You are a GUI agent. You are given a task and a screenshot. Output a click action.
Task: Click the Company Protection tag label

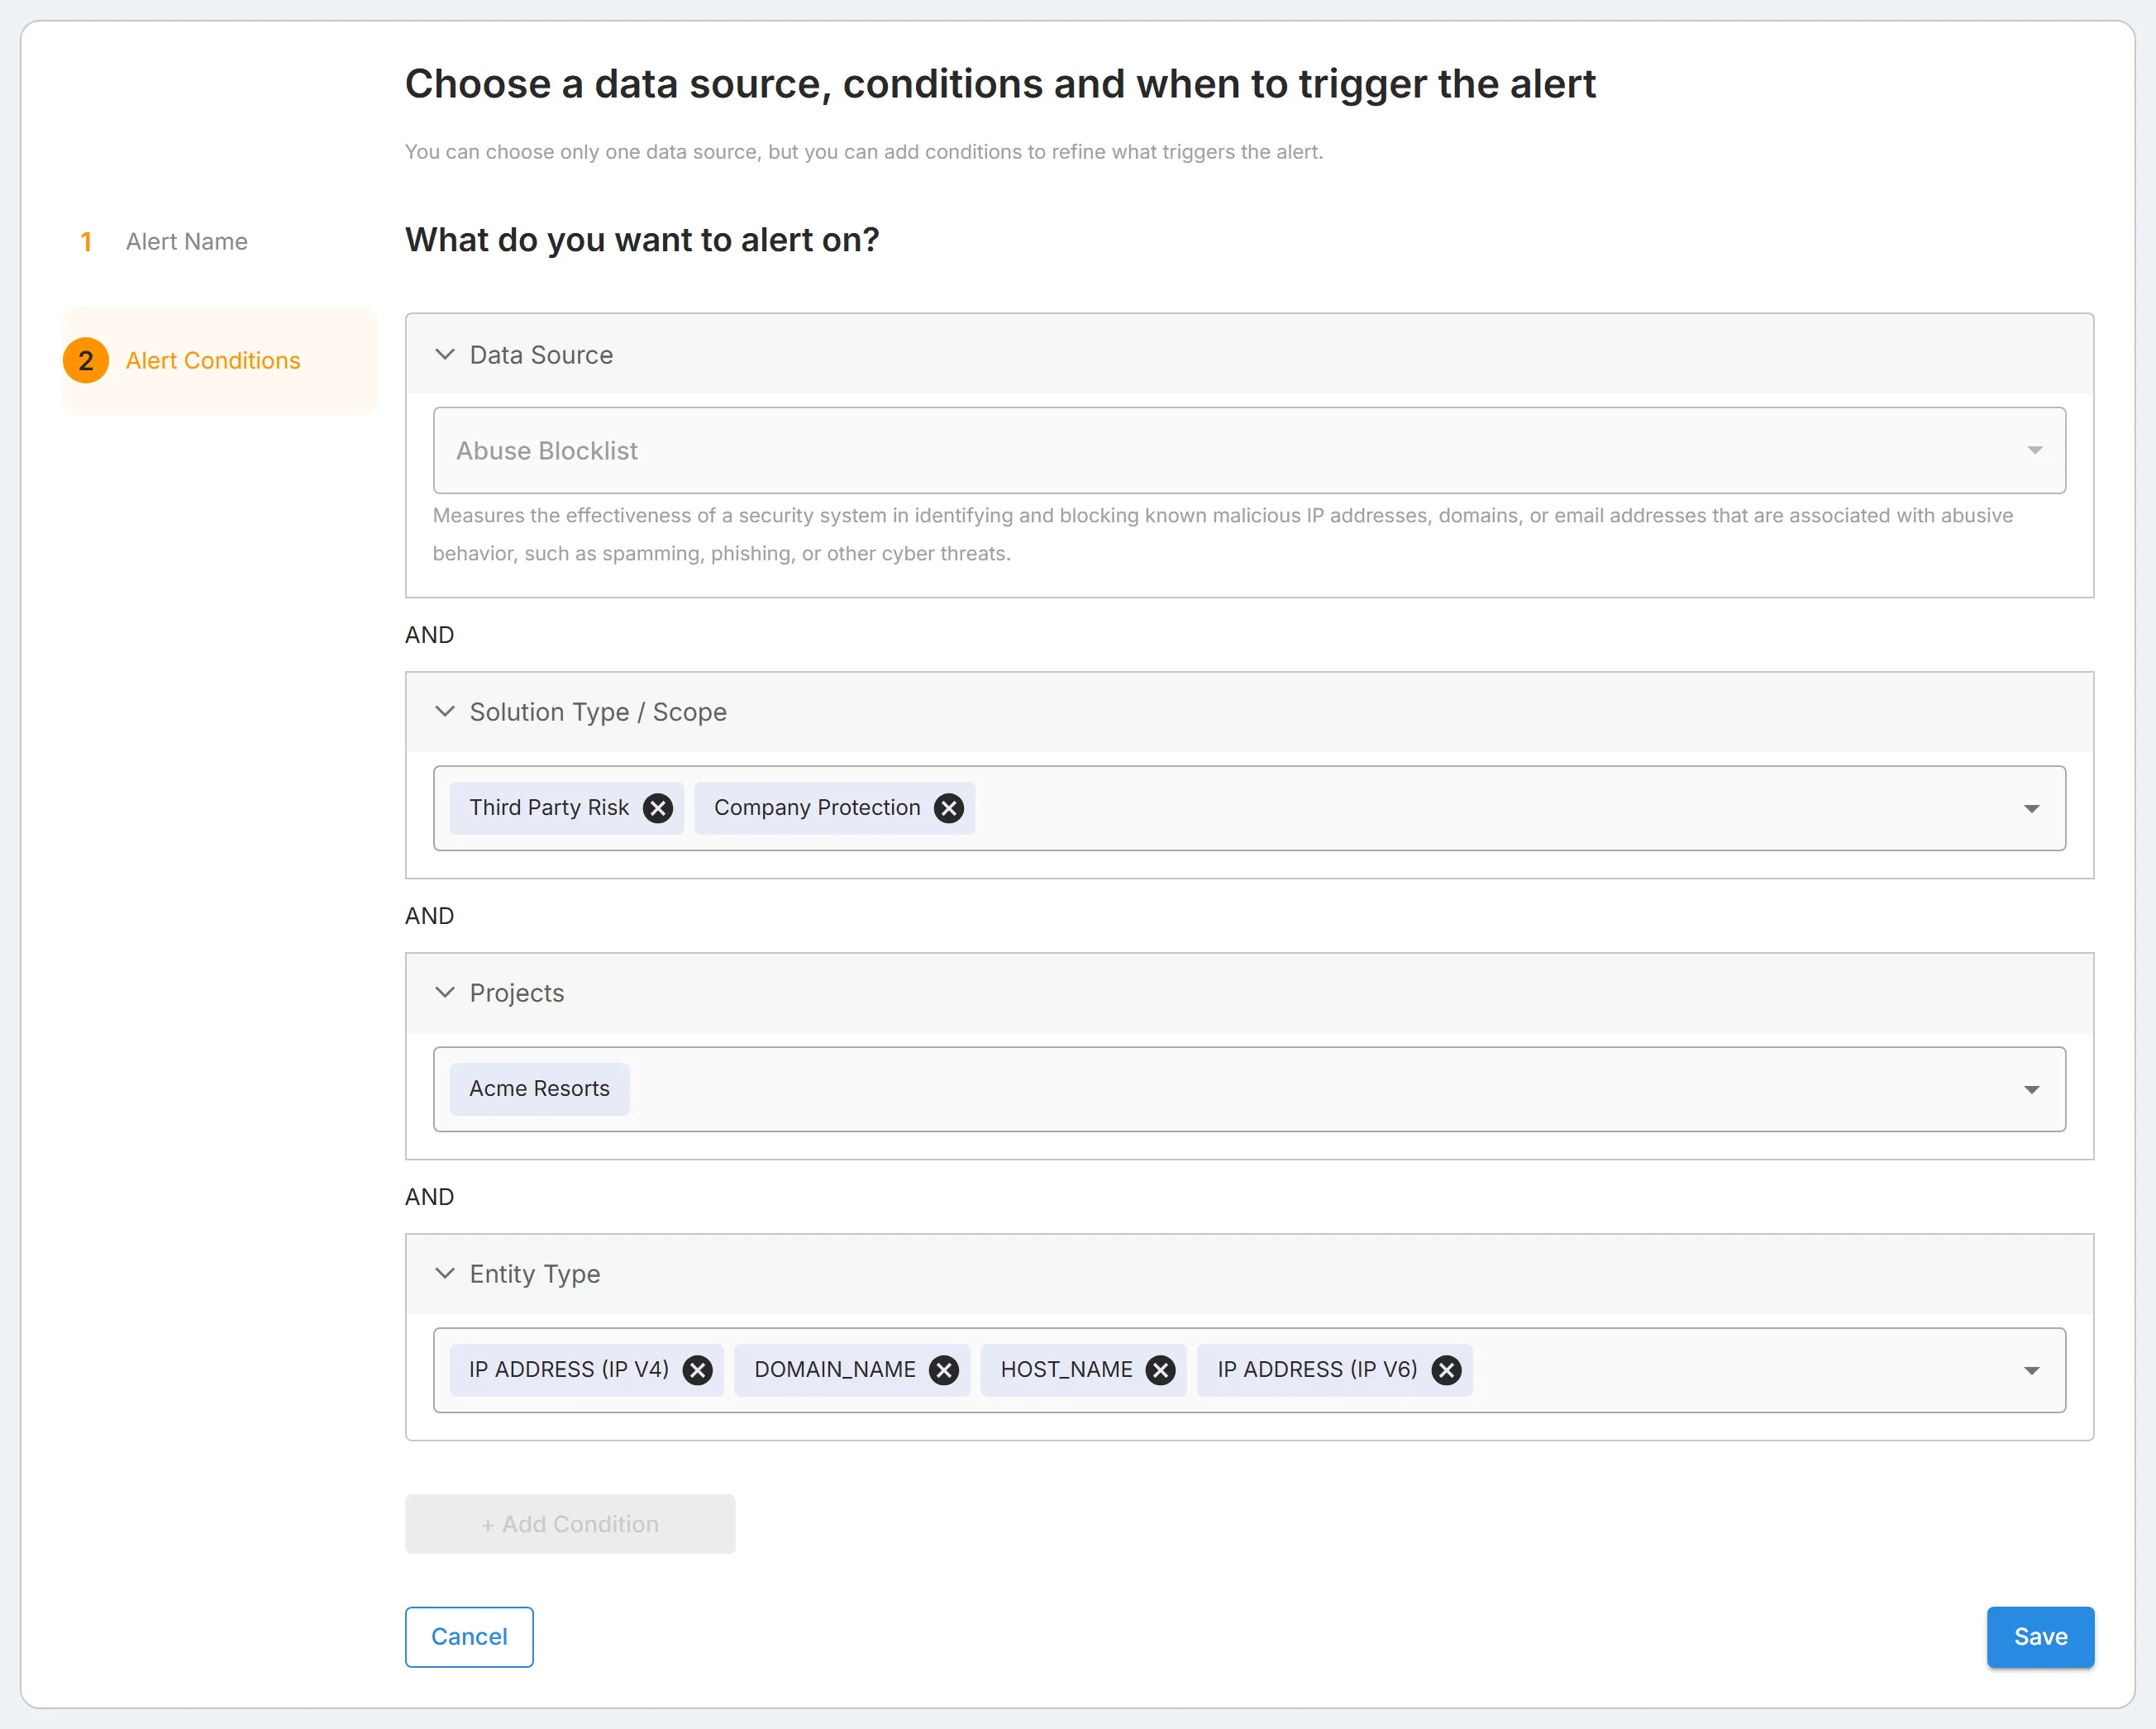point(817,808)
